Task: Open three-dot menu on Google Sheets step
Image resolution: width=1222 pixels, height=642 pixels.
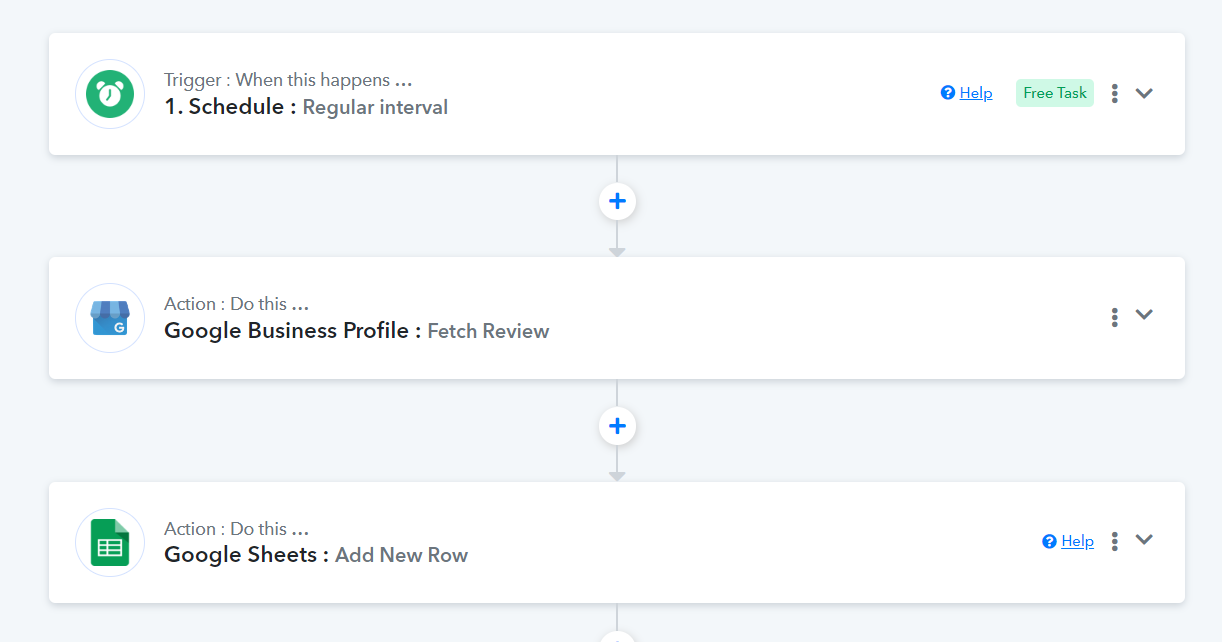Action: 1114,541
